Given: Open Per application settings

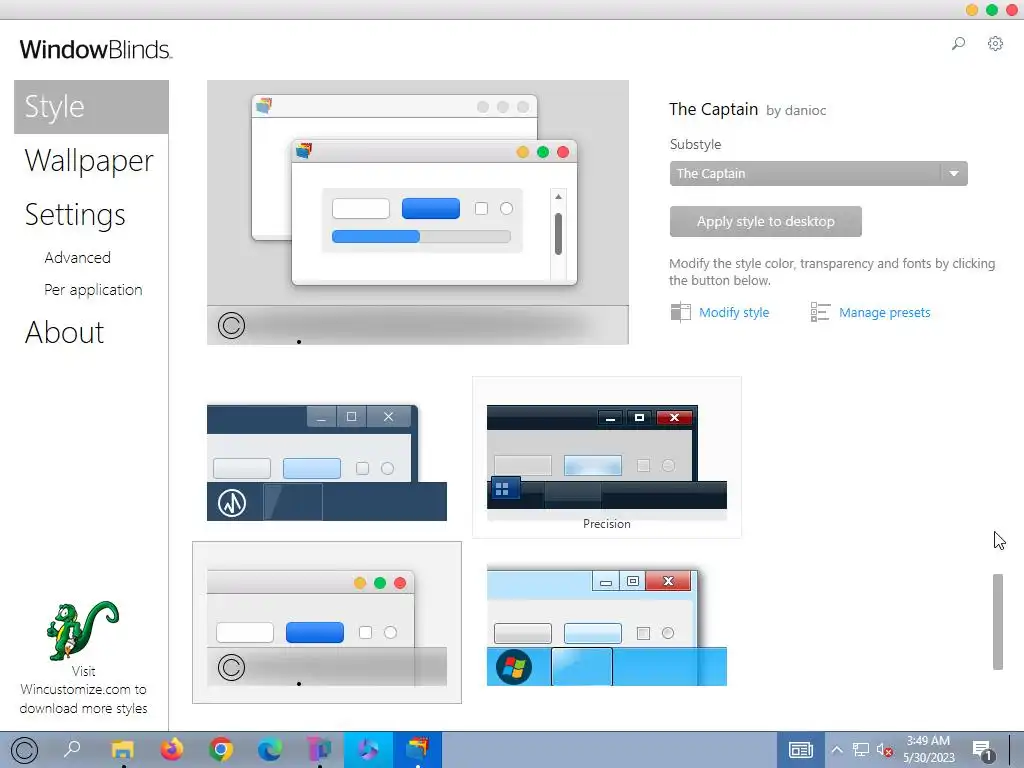Looking at the screenshot, I should pos(93,289).
